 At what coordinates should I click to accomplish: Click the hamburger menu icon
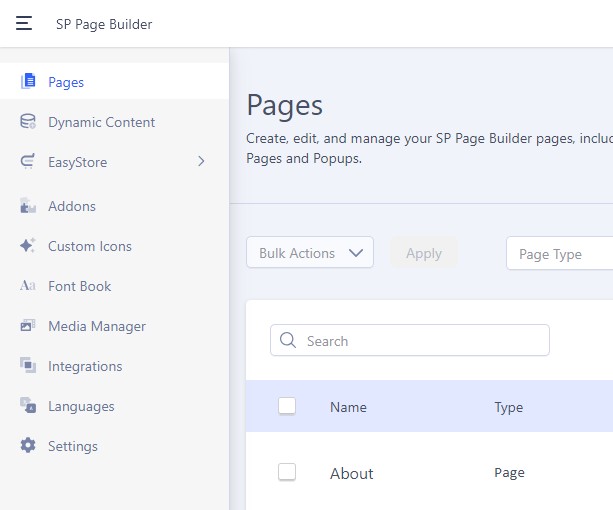pos(24,23)
